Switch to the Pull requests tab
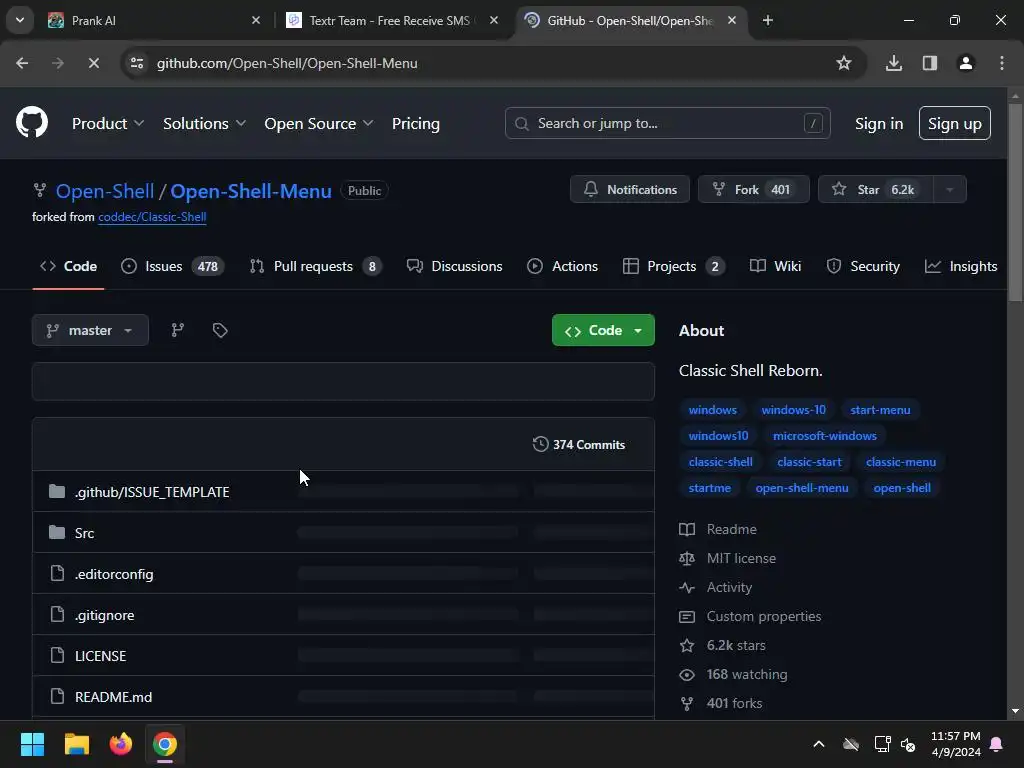Viewport: 1024px width, 768px height. coord(315,266)
